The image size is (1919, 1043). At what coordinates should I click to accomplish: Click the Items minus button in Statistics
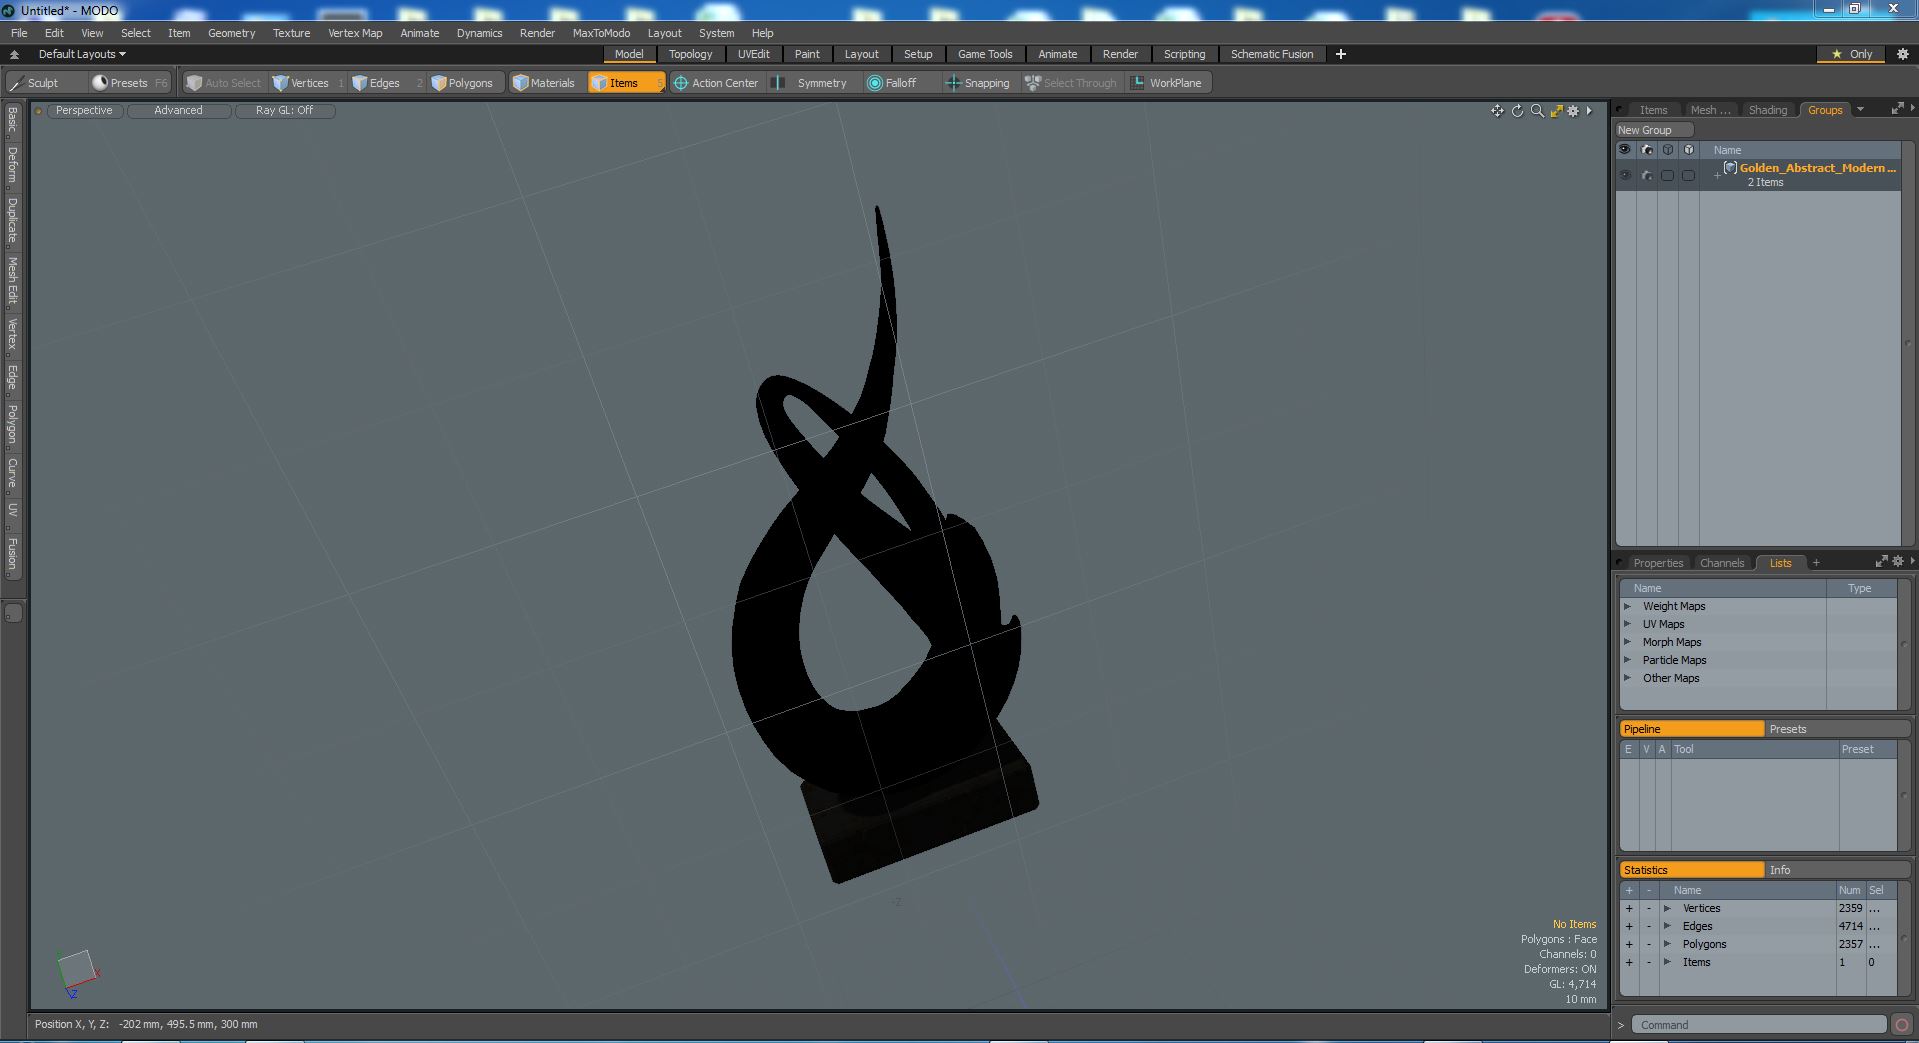[1649, 962]
